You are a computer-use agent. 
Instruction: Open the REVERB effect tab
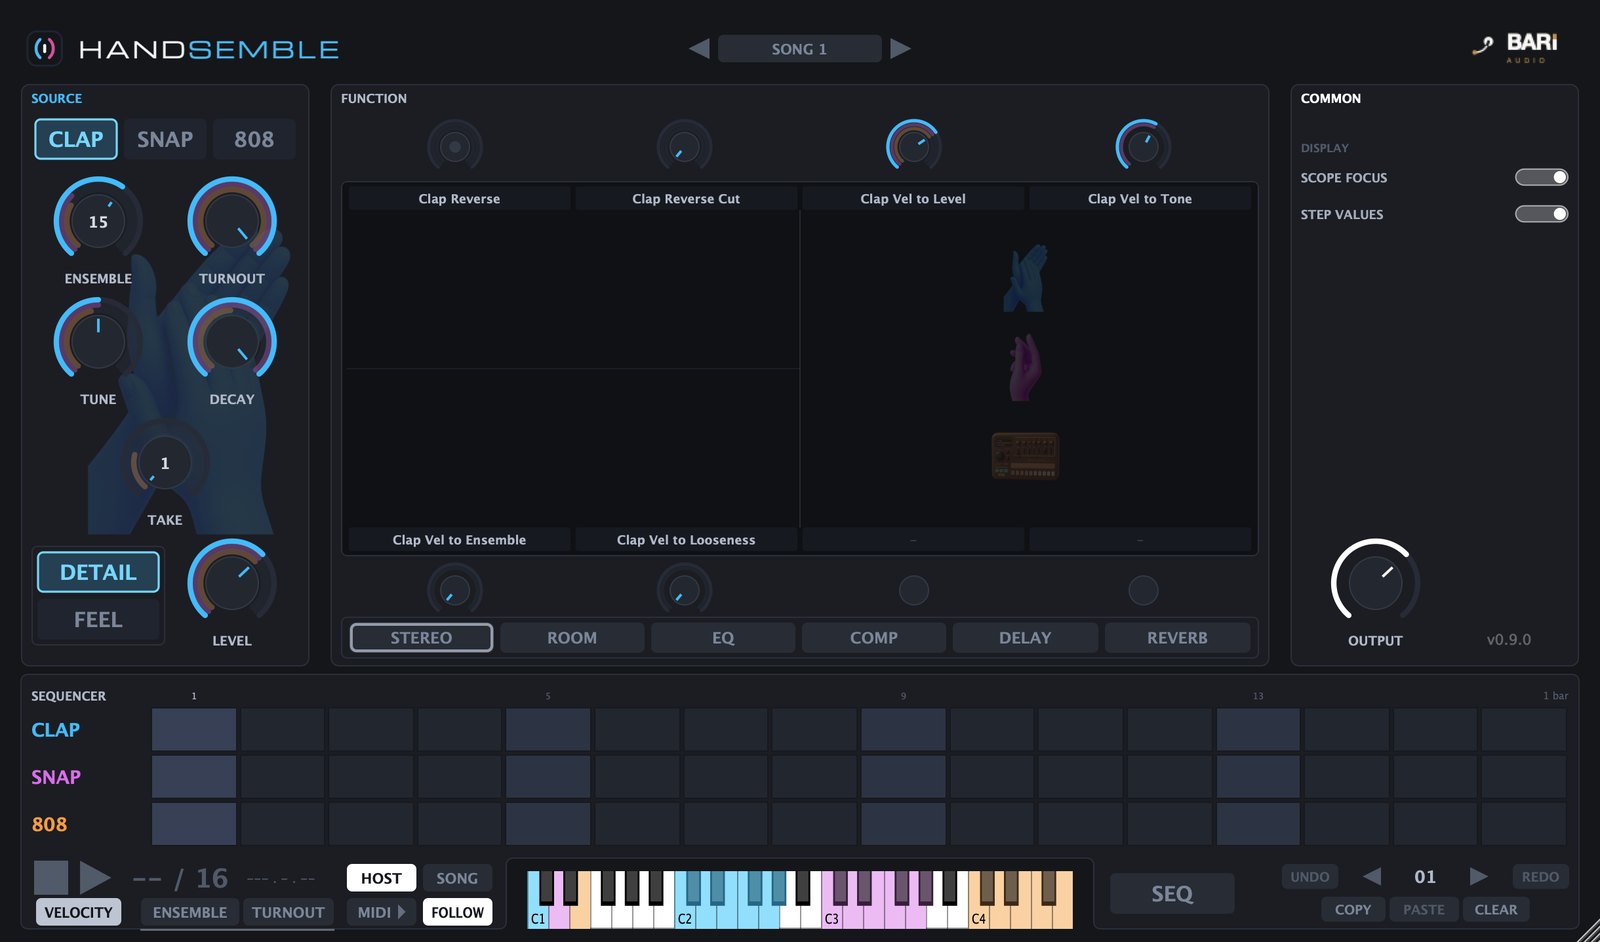pos(1177,638)
